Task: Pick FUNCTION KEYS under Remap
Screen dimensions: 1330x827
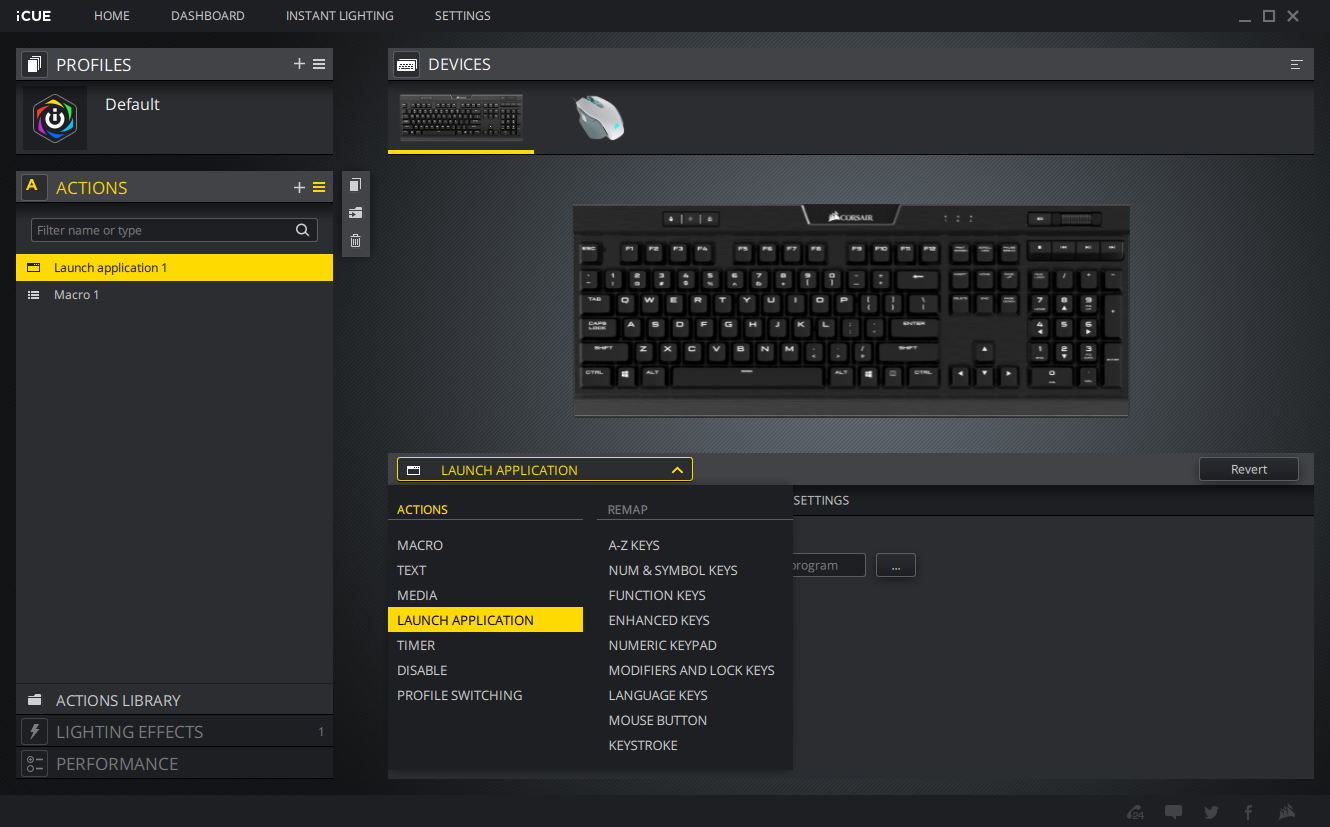Action: (x=657, y=596)
